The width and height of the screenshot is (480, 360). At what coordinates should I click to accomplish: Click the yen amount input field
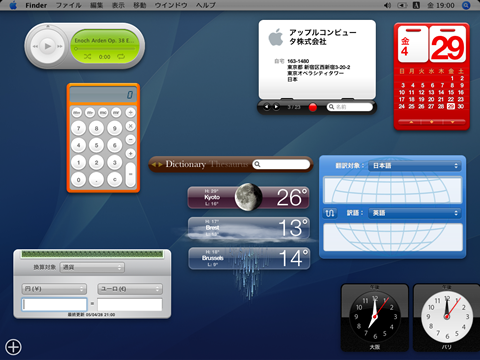tap(54, 304)
